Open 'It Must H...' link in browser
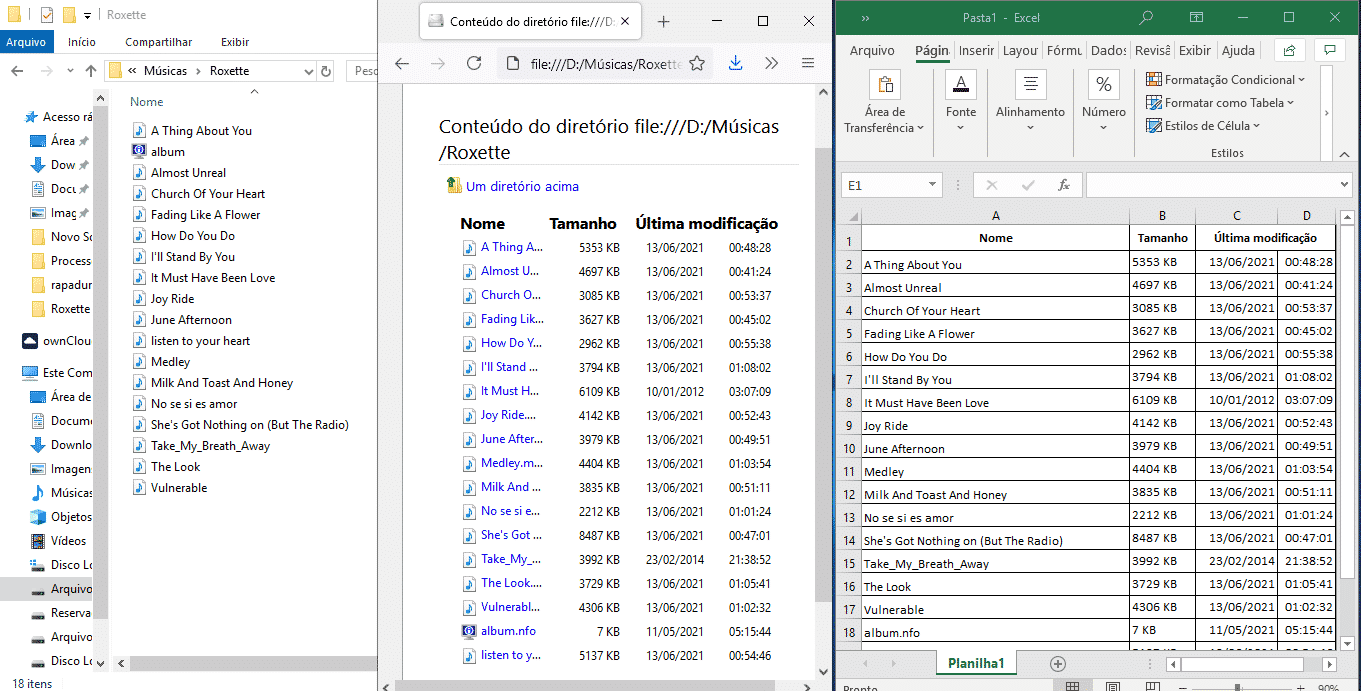 (x=510, y=391)
